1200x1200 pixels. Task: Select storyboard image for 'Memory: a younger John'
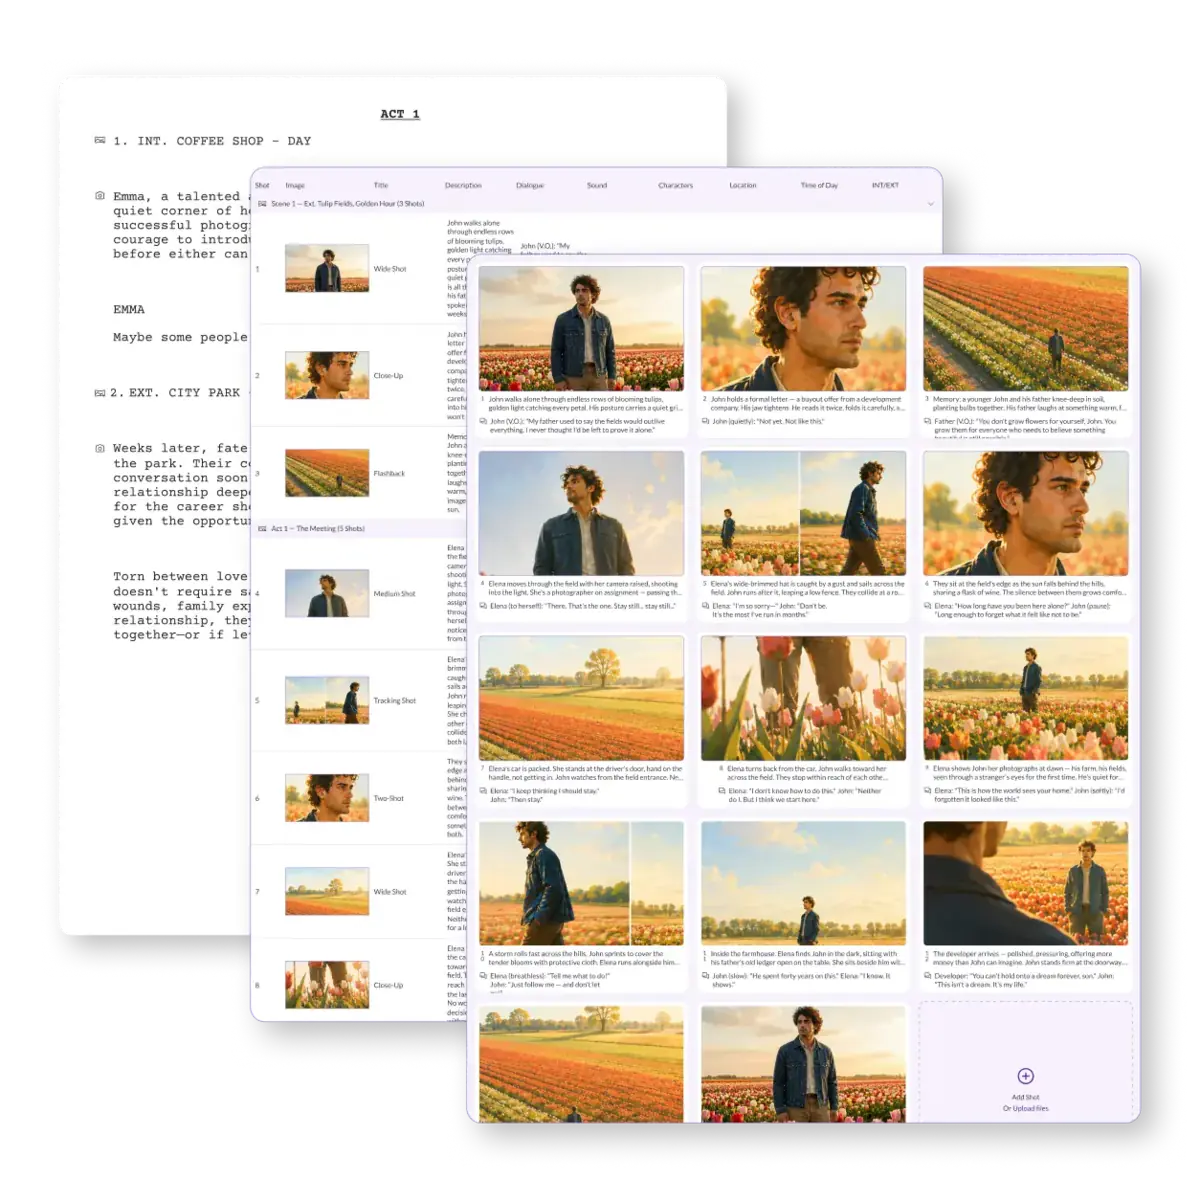click(1026, 328)
